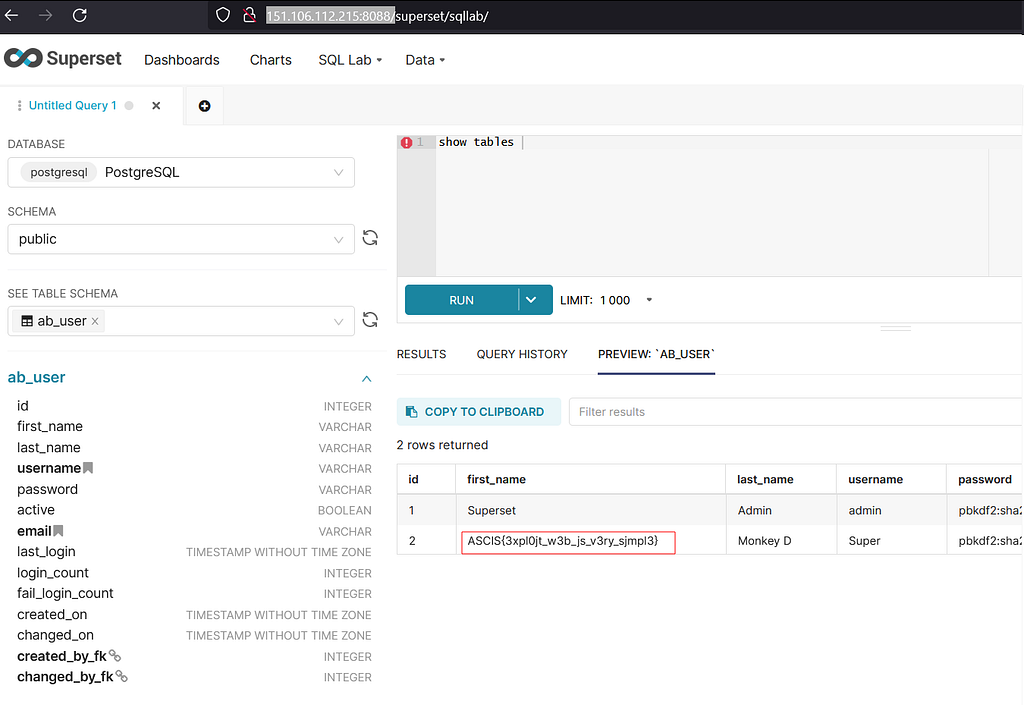Screen dimensions: 1024x705
Task: Click the insecure connection padlock icon
Action: pyautogui.click(x=249, y=15)
